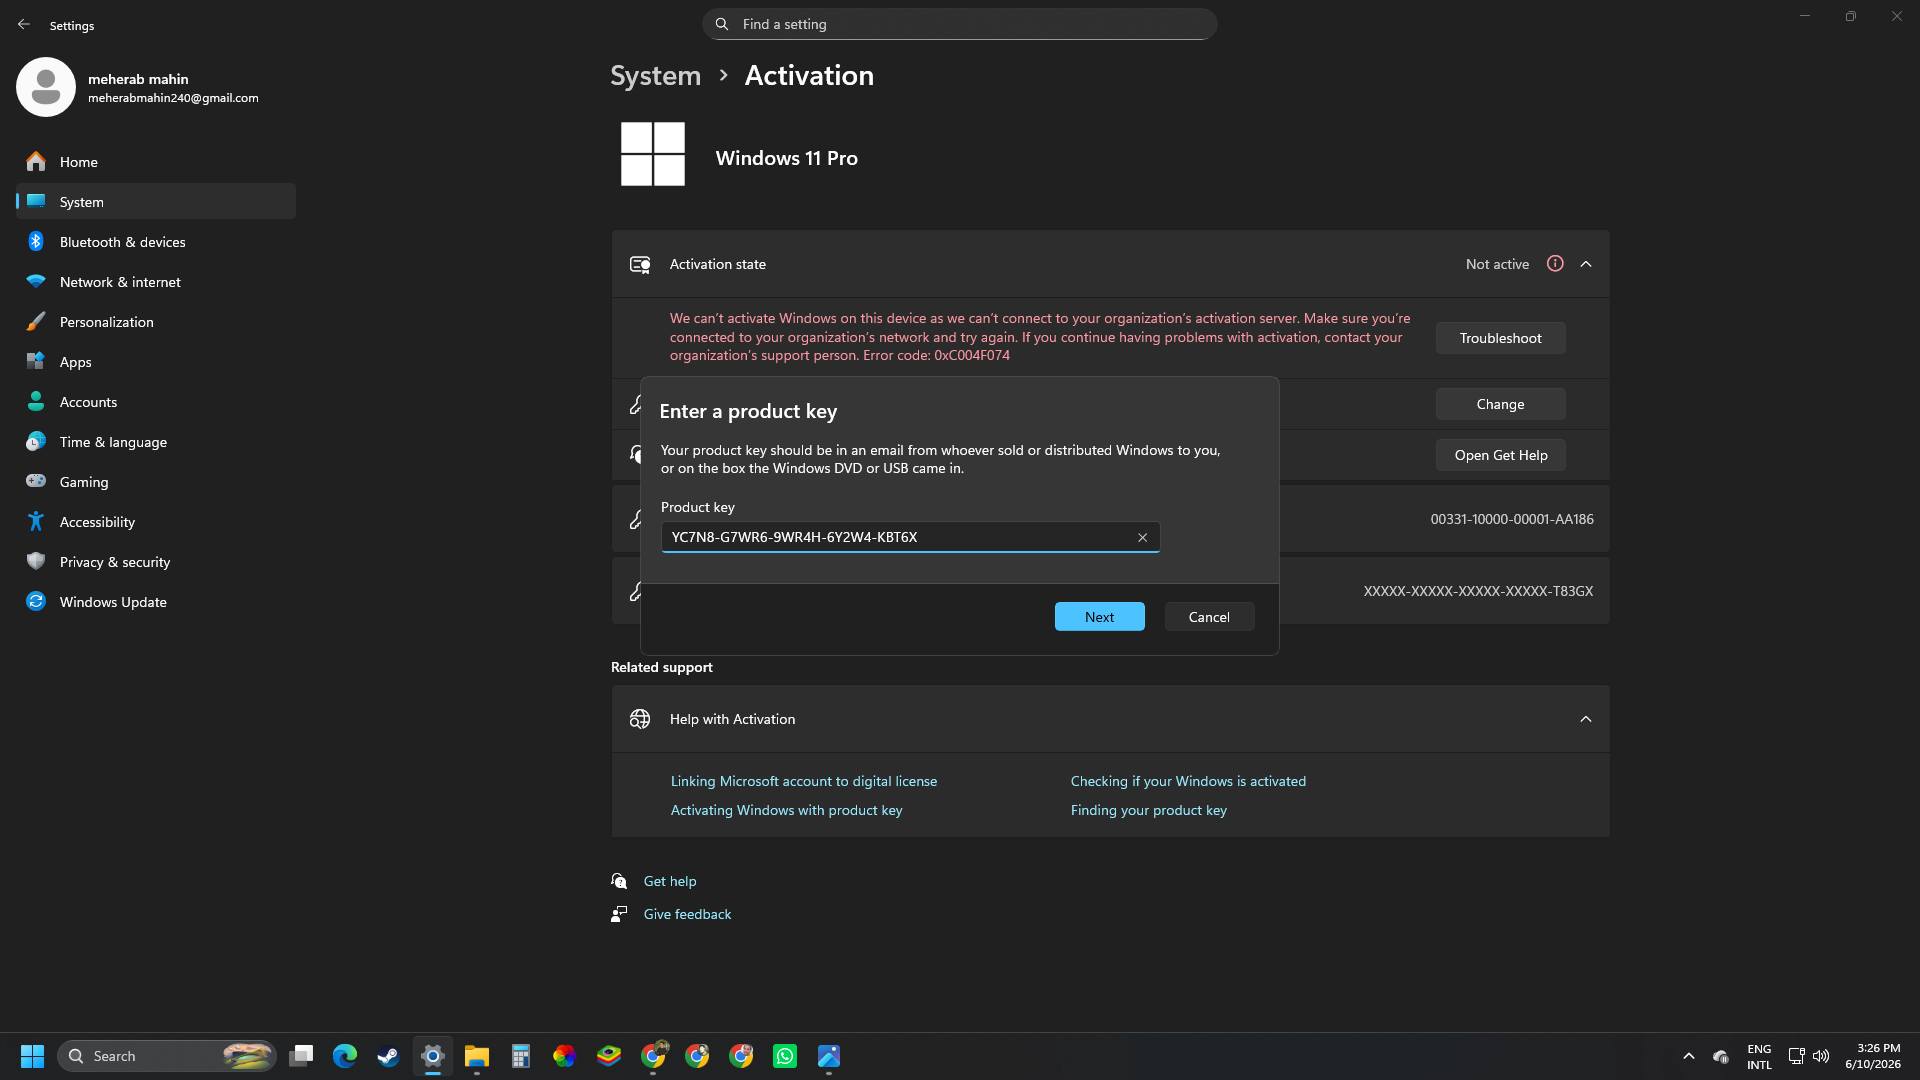This screenshot has height=1080, width=1920.
Task: Open Calculator from the taskbar
Action: 521,1056
